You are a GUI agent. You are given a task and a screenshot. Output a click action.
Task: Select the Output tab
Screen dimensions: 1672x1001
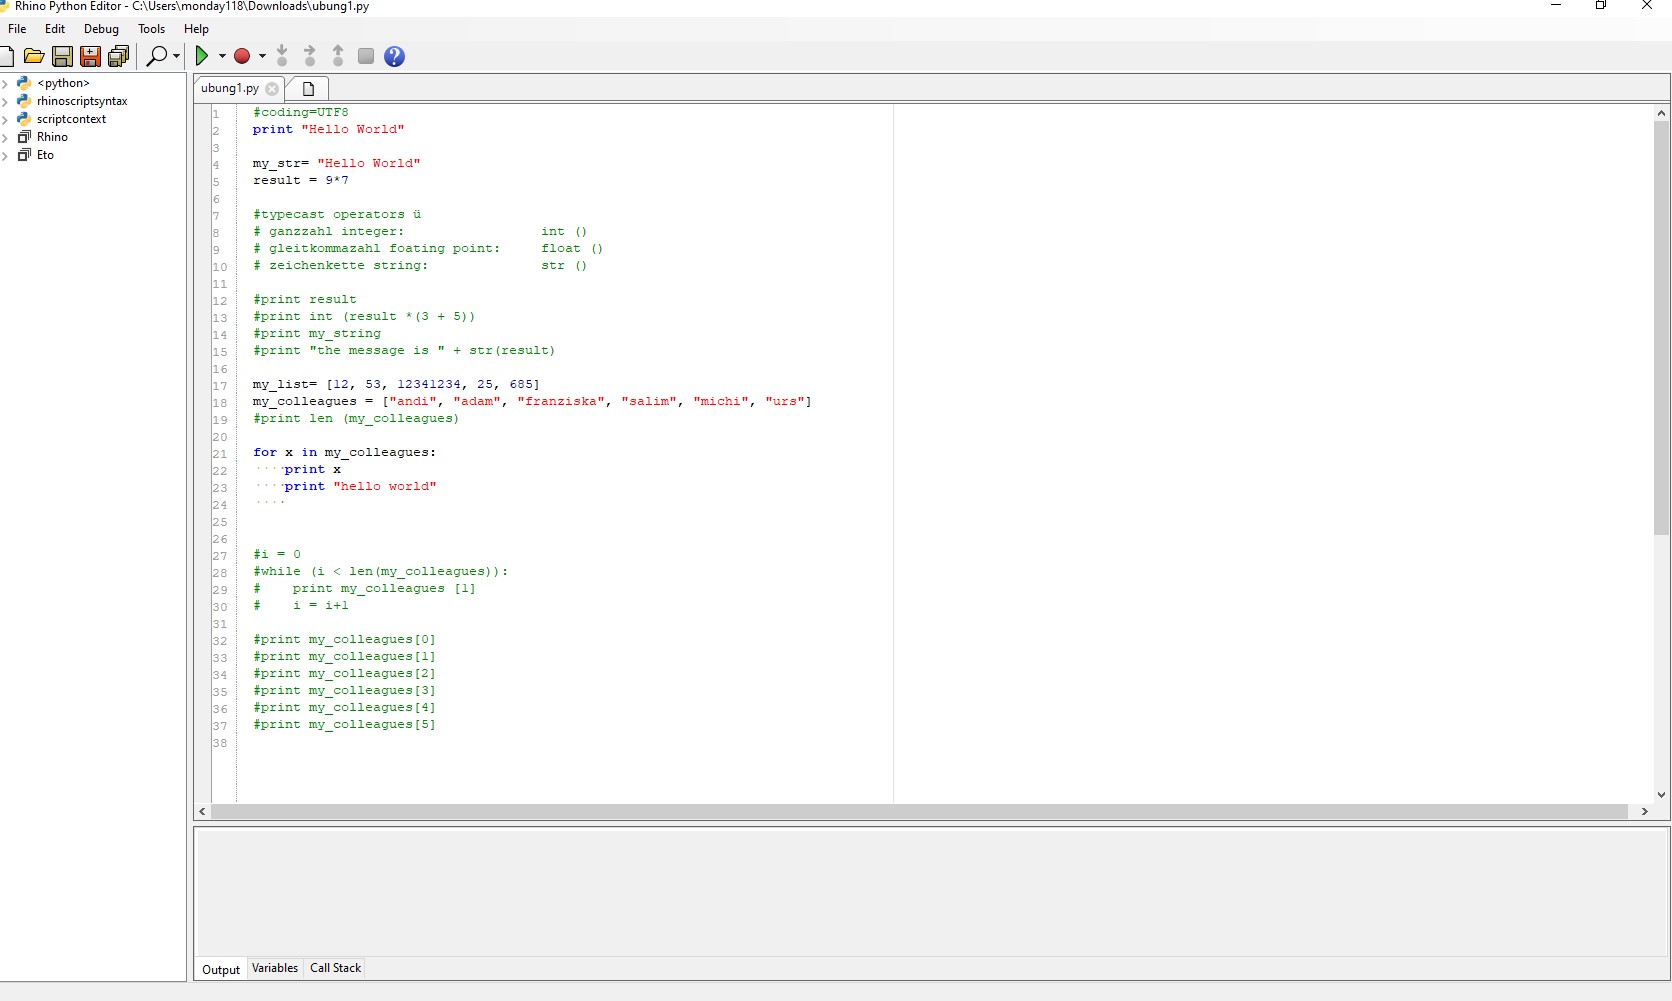pyautogui.click(x=220, y=969)
